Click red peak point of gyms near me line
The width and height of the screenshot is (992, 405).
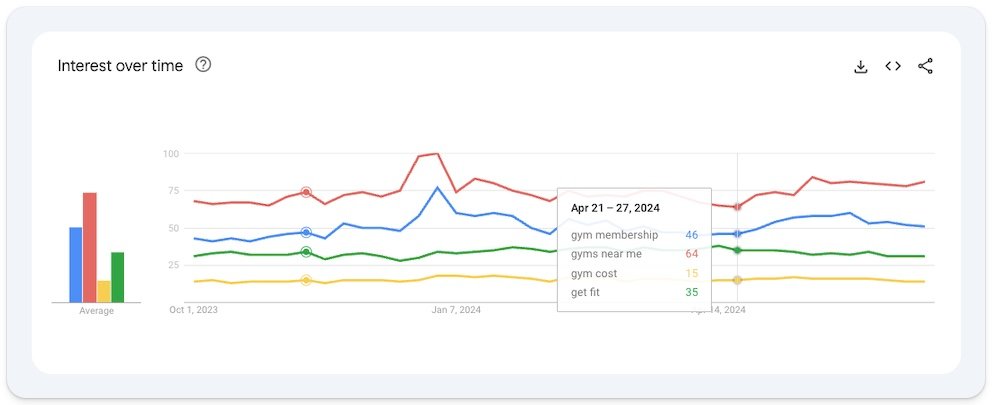[x=436, y=154]
